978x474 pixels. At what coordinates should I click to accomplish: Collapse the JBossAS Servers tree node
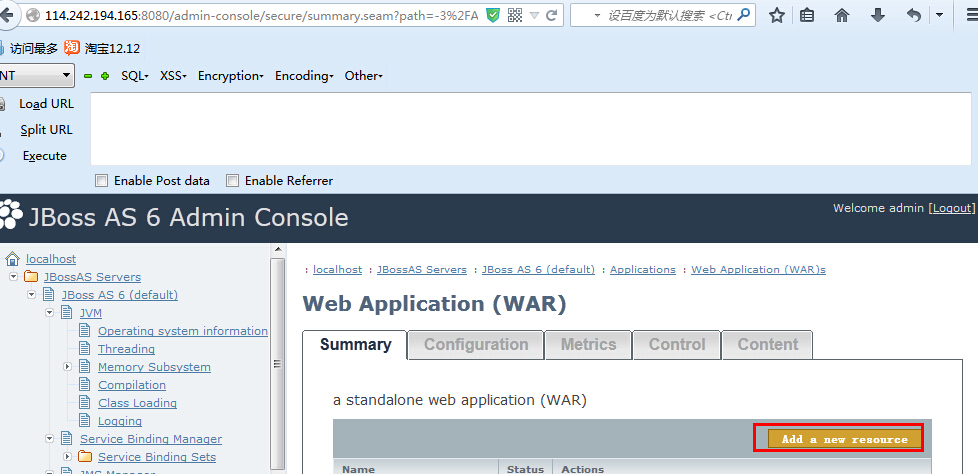[13, 276]
